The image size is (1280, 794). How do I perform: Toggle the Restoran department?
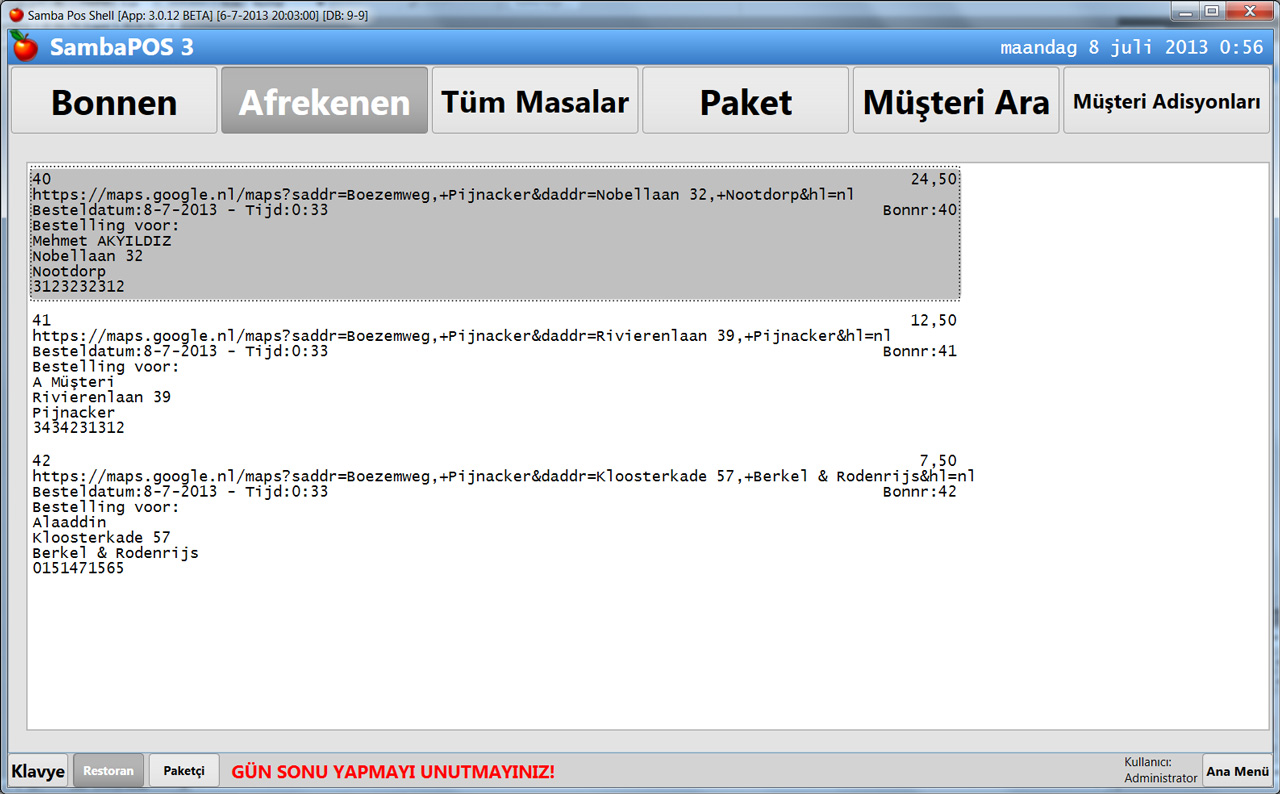(108, 771)
